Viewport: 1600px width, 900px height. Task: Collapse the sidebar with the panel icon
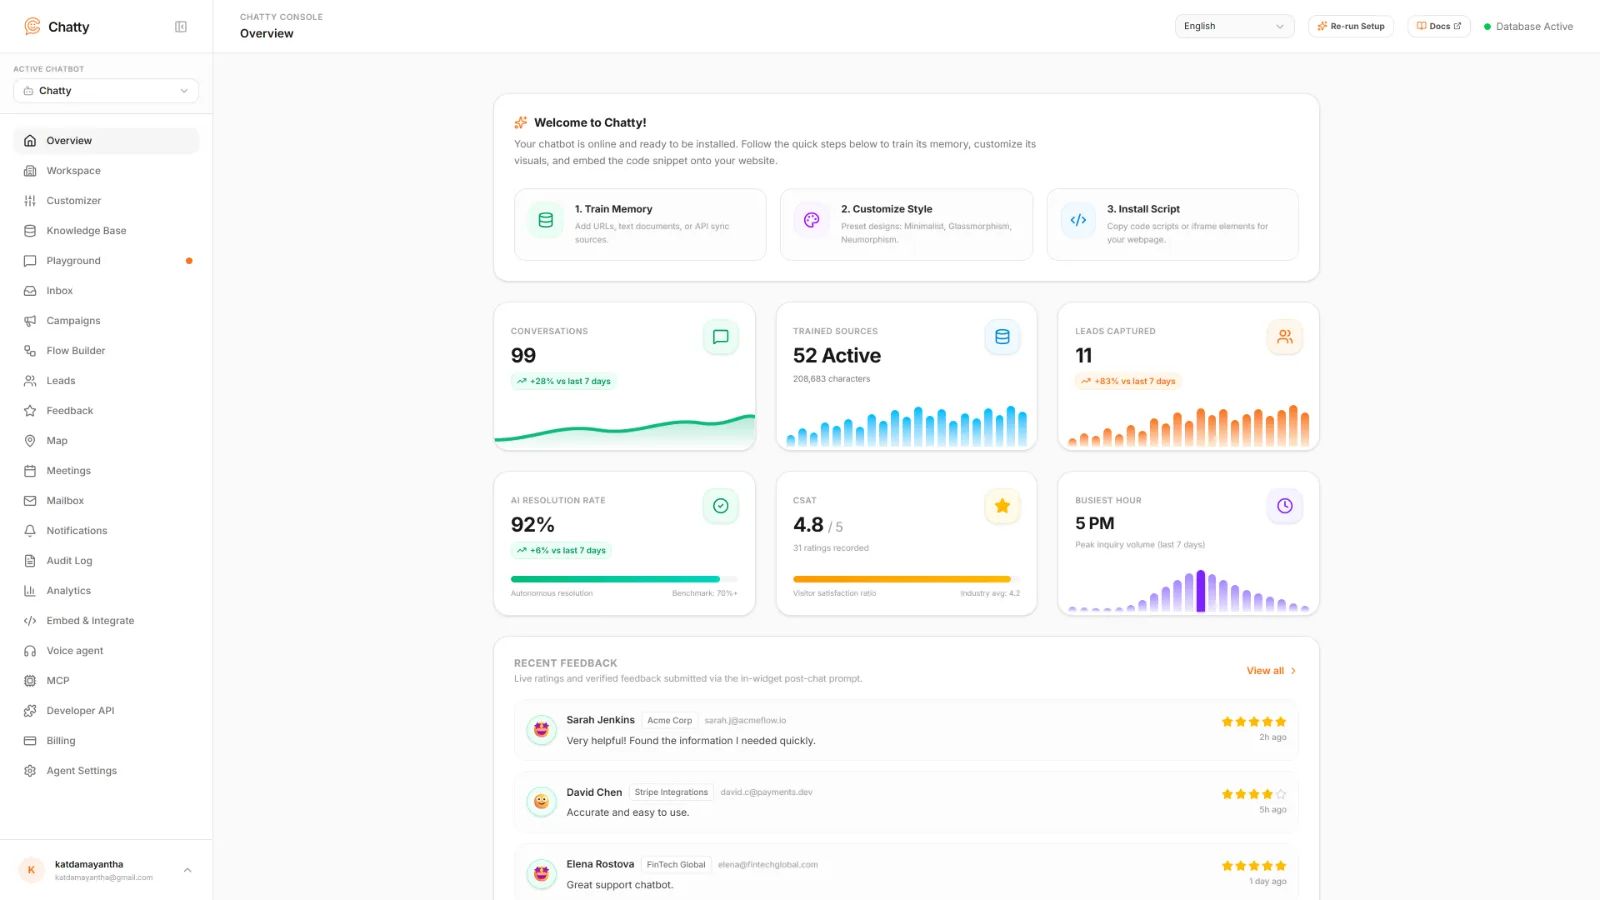point(181,27)
